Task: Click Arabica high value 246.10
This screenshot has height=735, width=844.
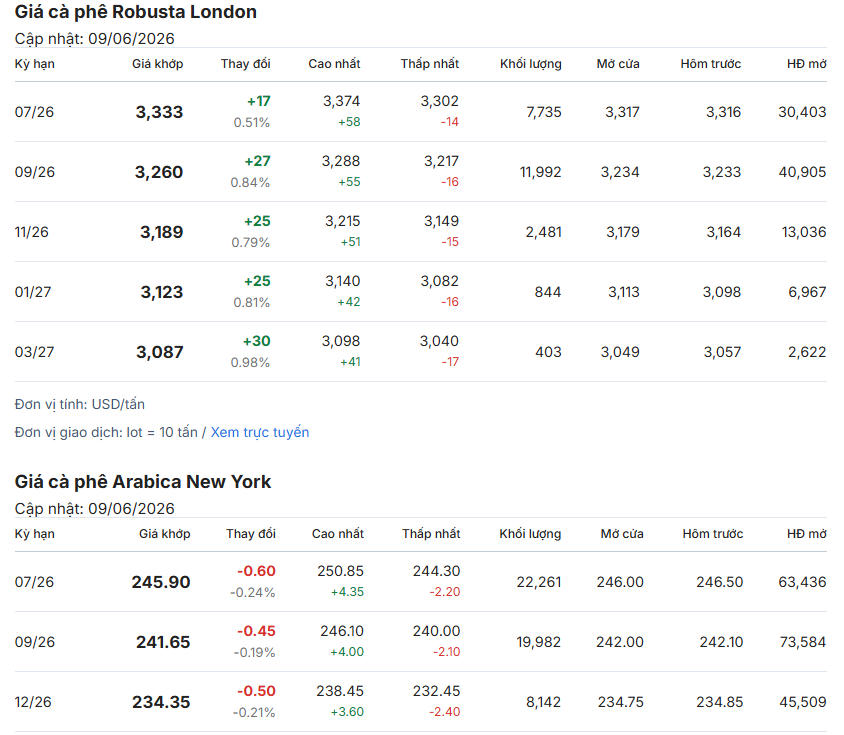Action: [342, 631]
